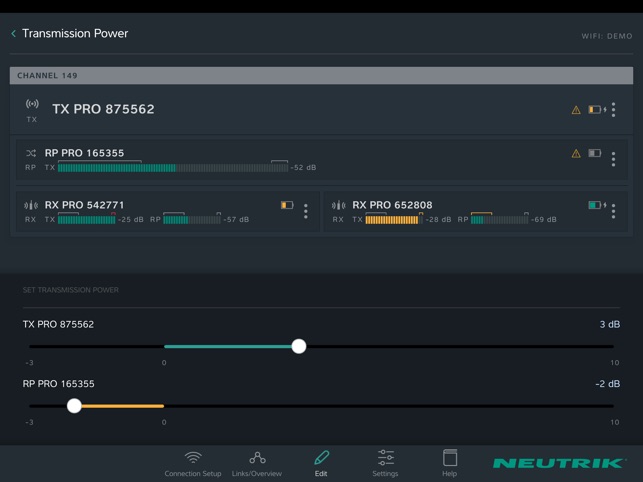Viewport: 643px width, 482px height.
Task: Click the -52 dB reading
Action: [303, 167]
